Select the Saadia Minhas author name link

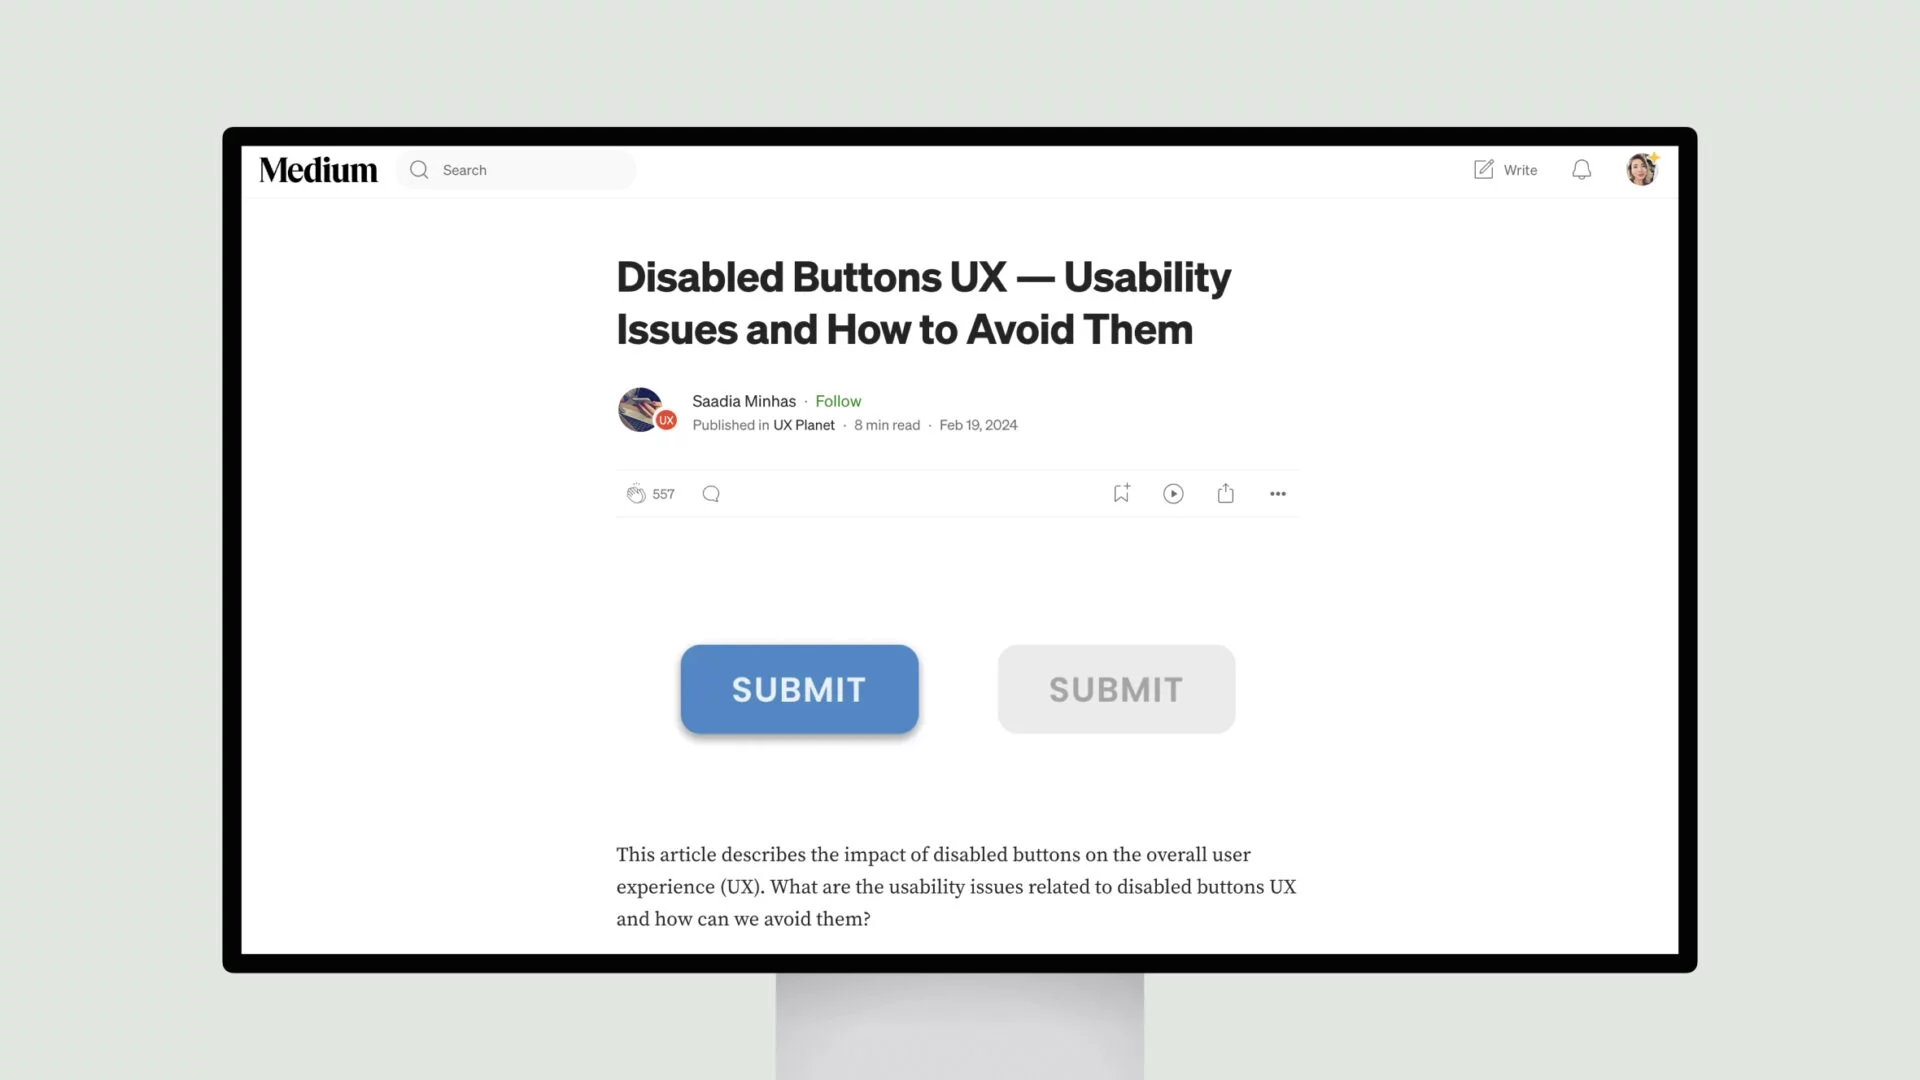(744, 401)
